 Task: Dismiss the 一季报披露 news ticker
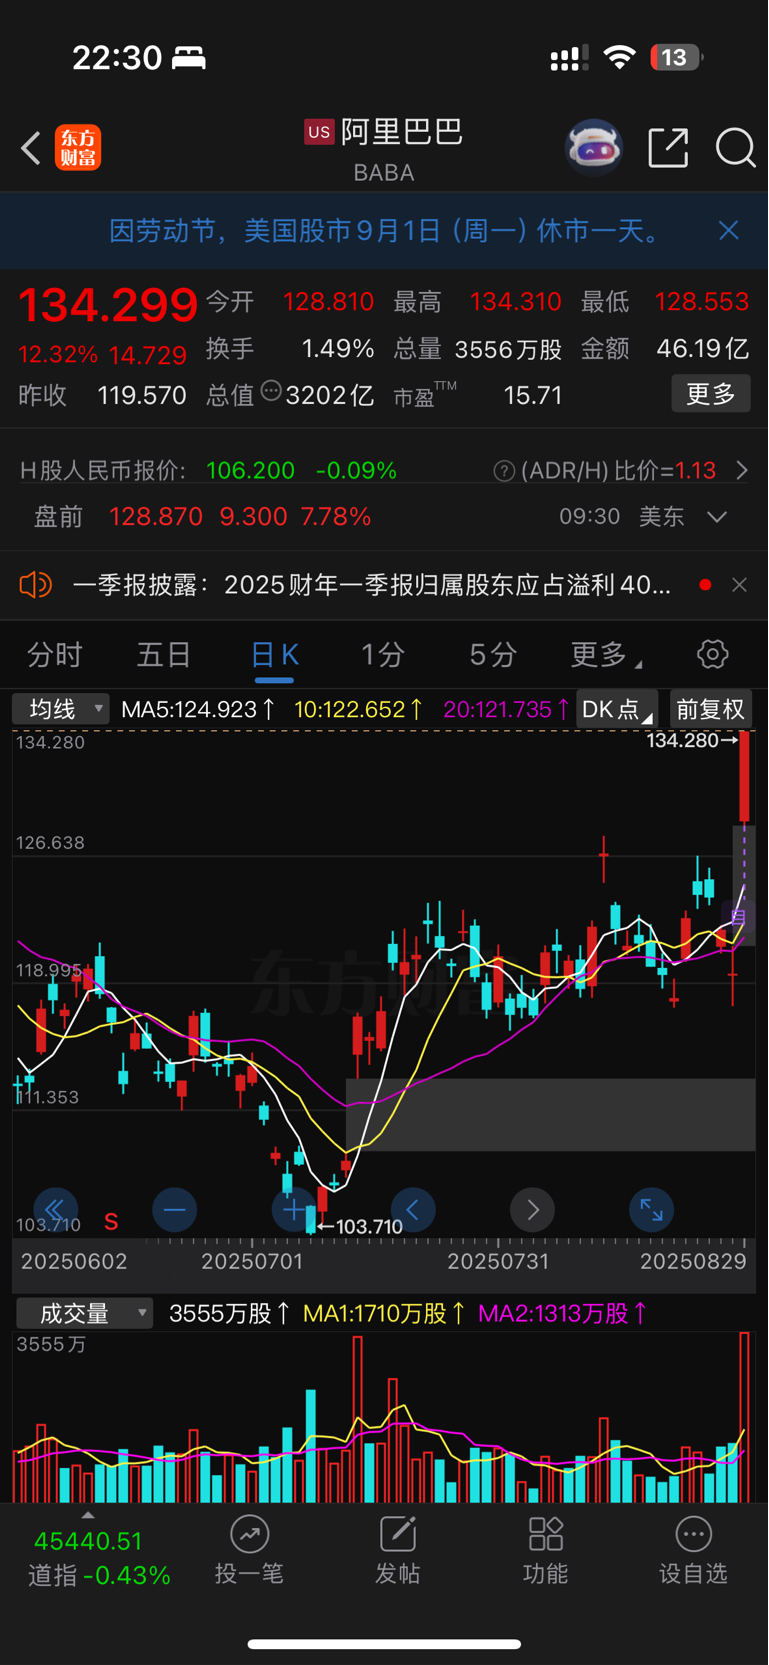pyautogui.click(x=740, y=585)
